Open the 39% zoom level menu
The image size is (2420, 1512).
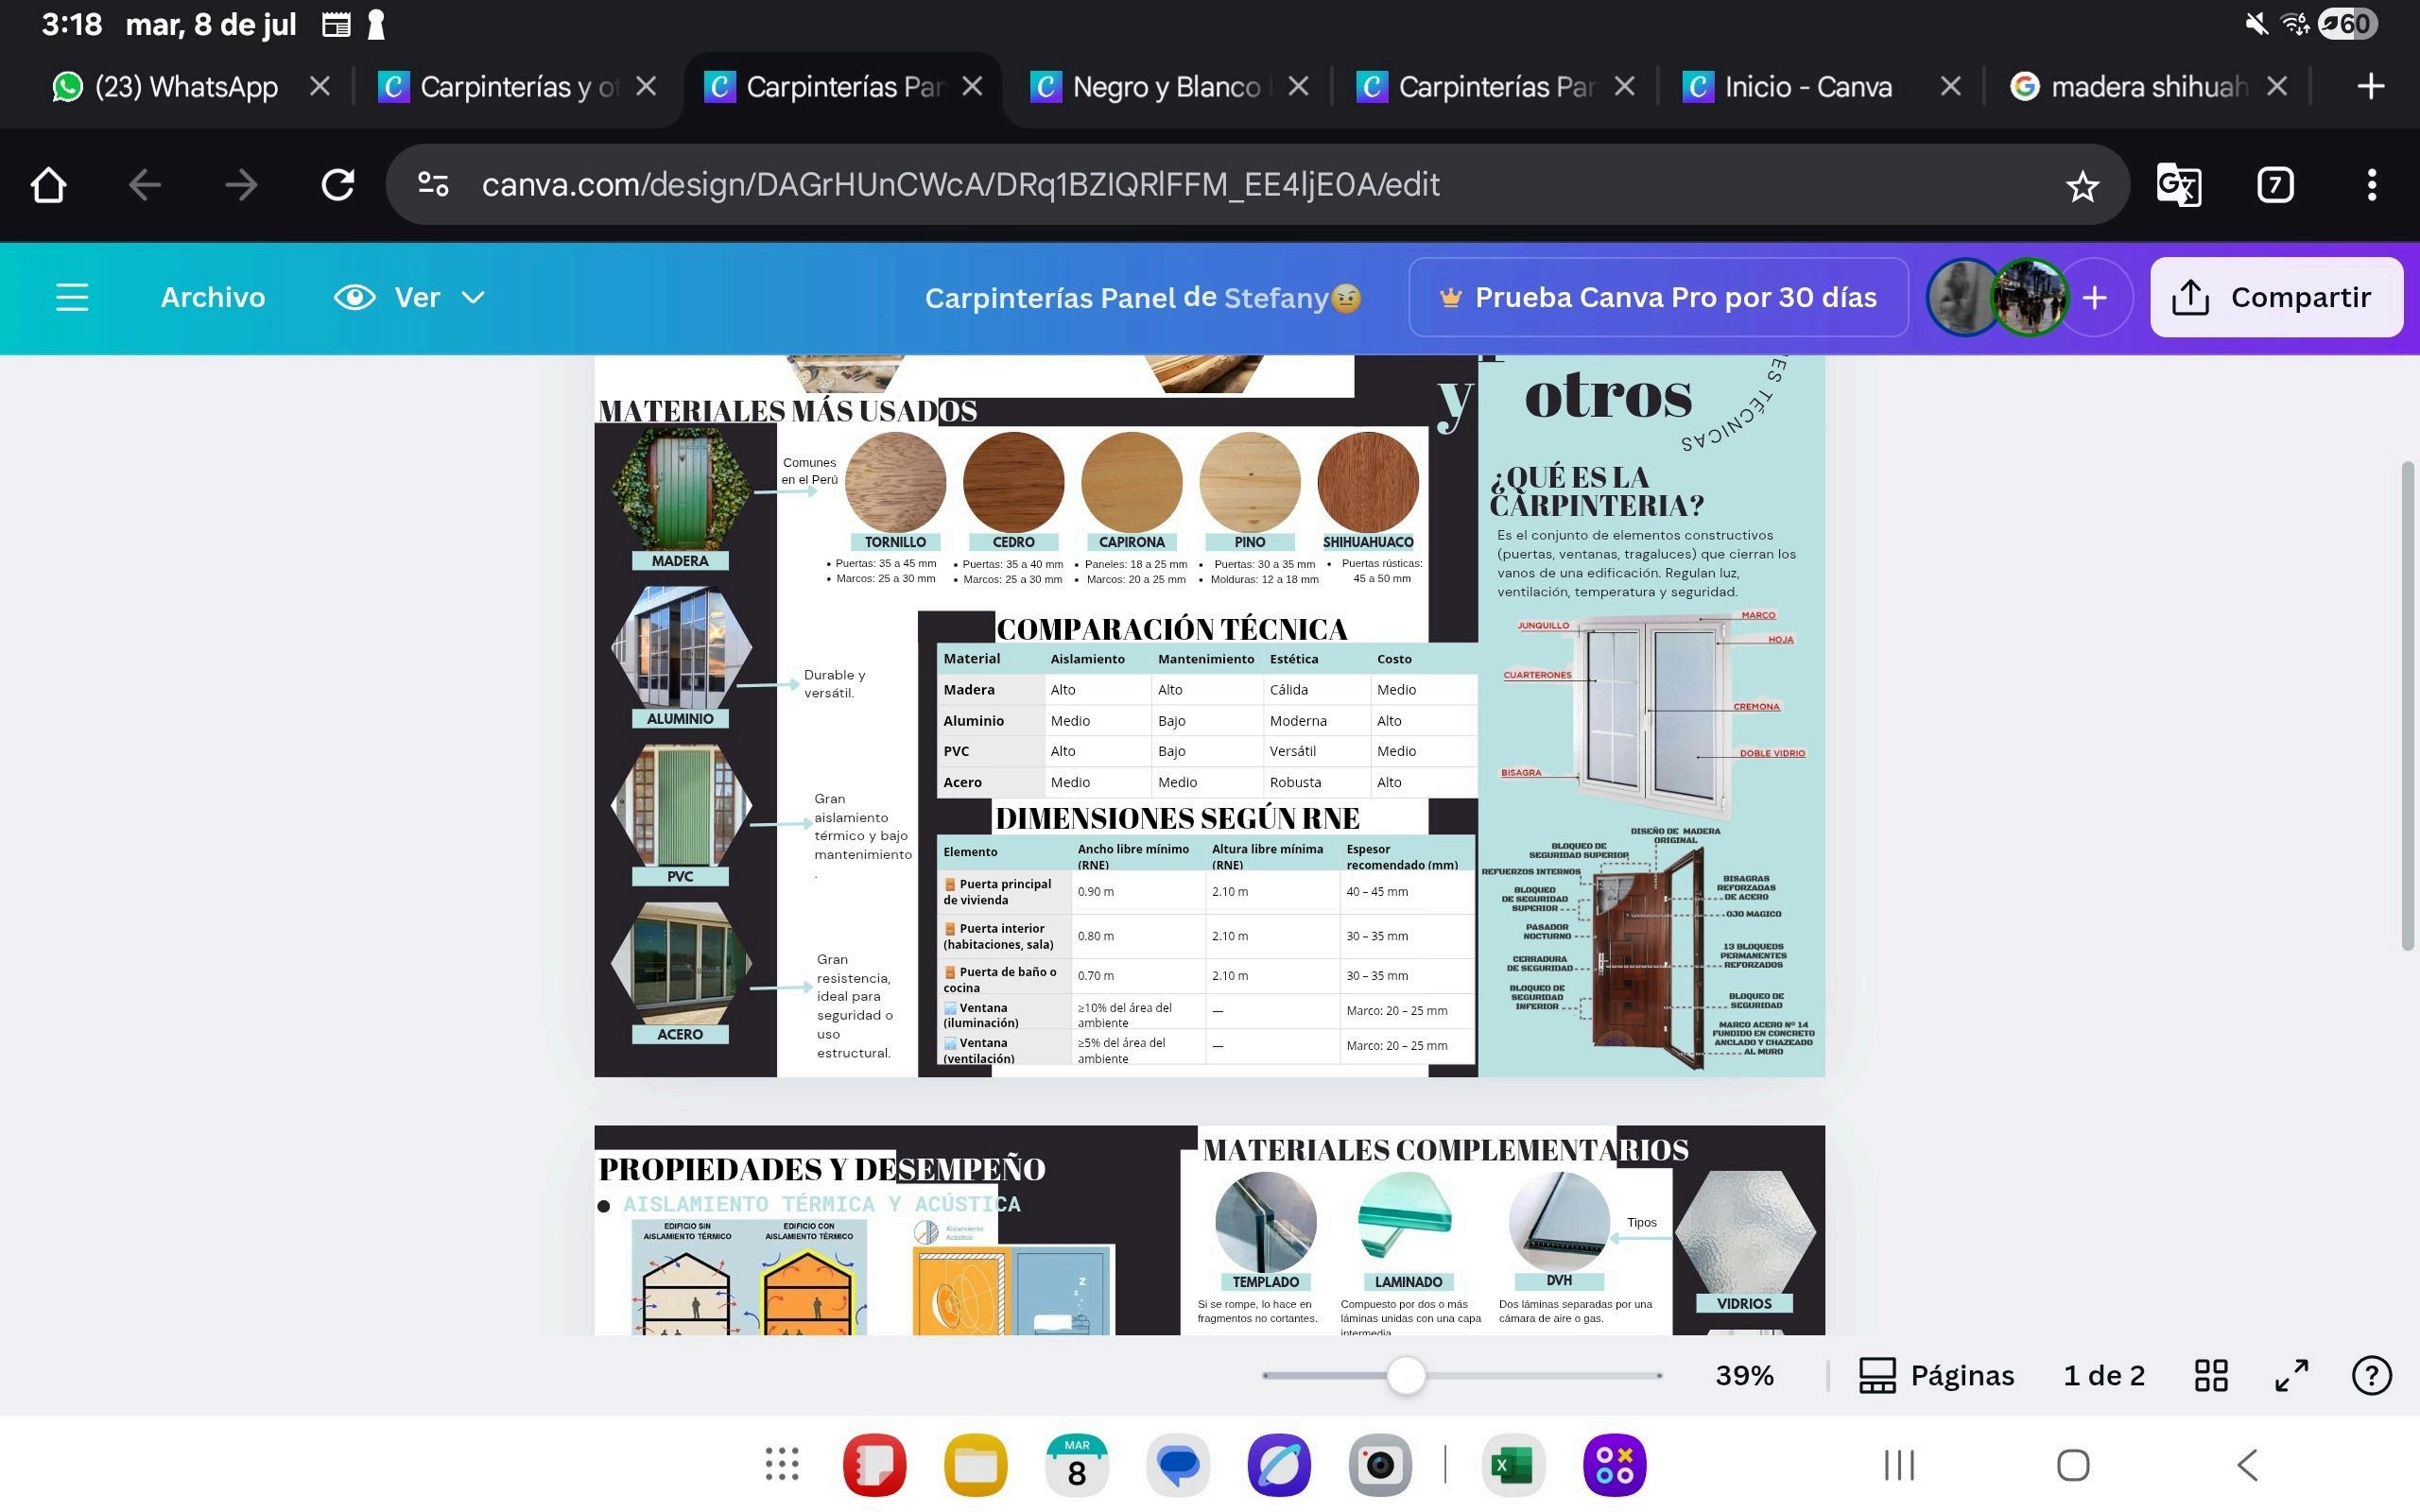(1744, 1375)
